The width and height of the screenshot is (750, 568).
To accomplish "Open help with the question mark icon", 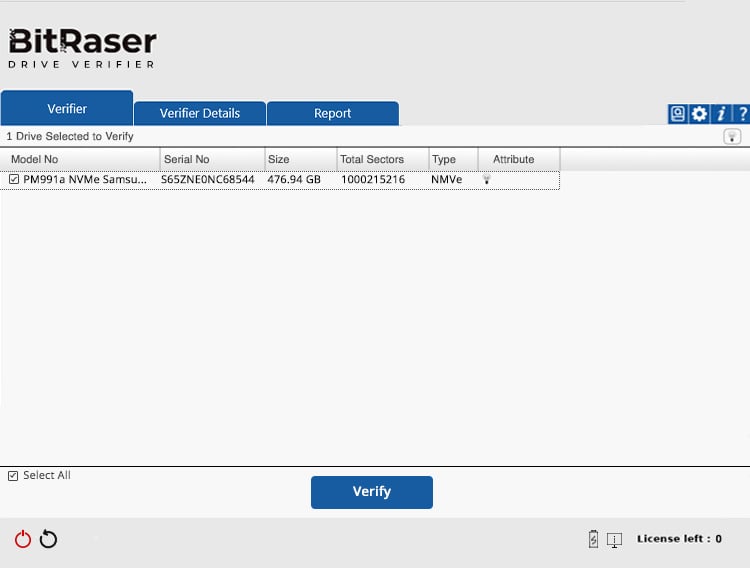I will [x=741, y=114].
